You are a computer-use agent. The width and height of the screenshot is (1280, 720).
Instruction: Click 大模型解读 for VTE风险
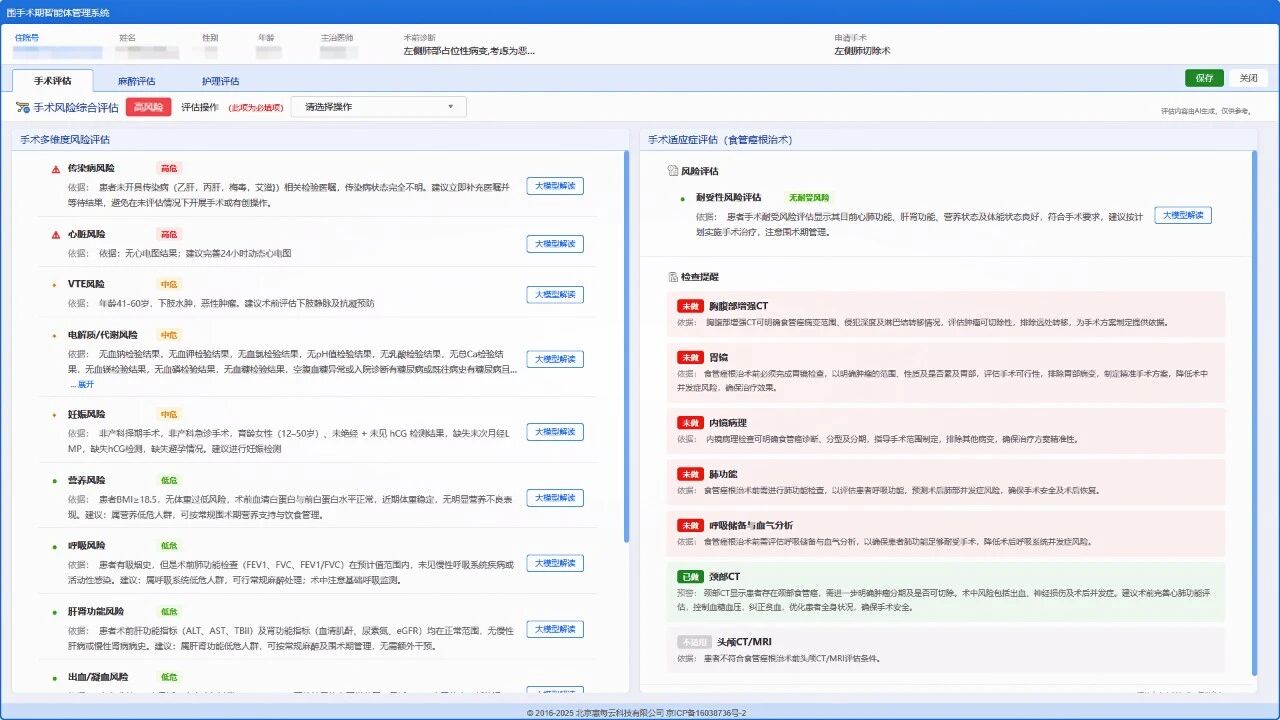coord(555,294)
